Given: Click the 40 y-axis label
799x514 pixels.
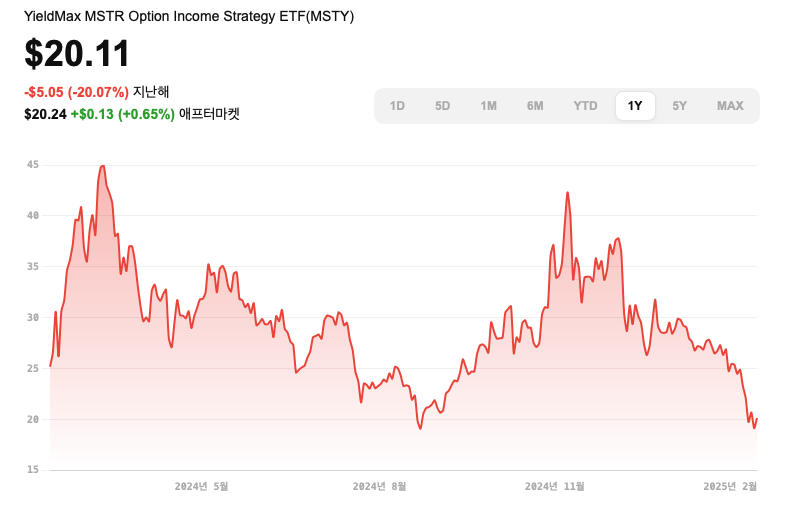Looking at the screenshot, I should click(x=33, y=215).
